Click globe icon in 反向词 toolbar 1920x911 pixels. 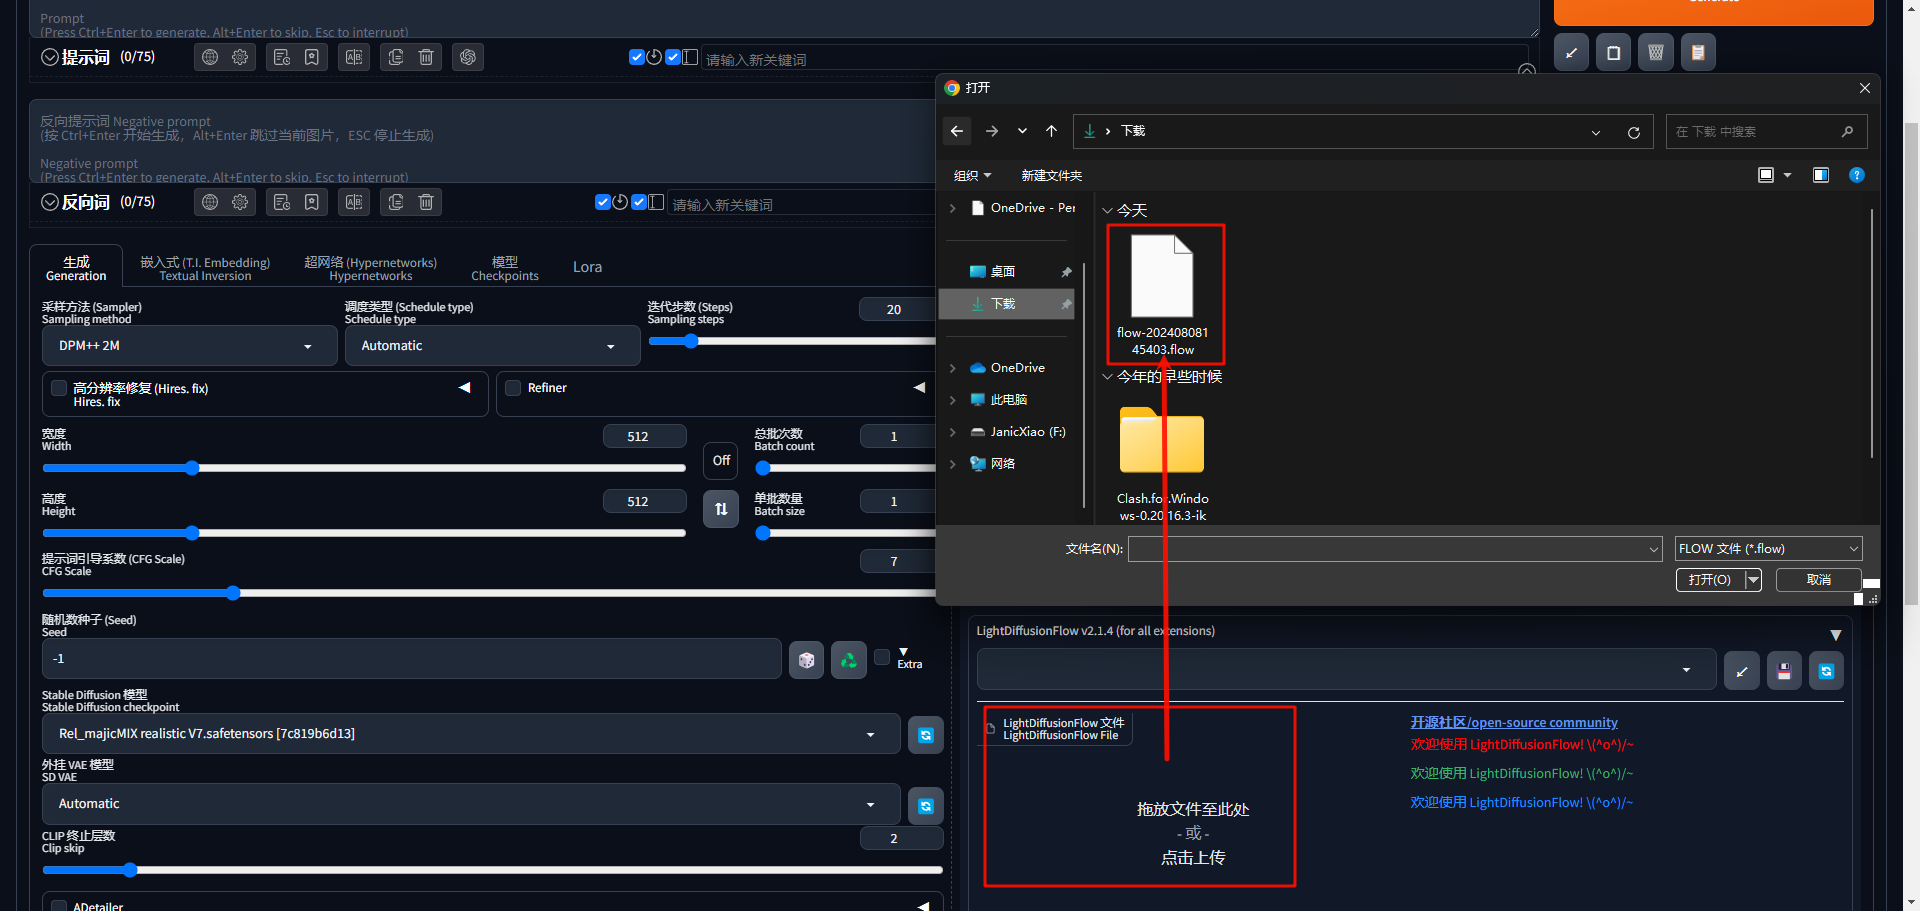210,202
